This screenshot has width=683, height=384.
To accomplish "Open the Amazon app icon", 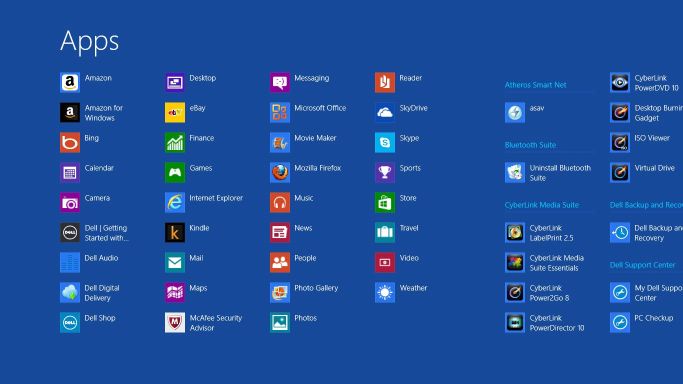I will pyautogui.click(x=70, y=82).
